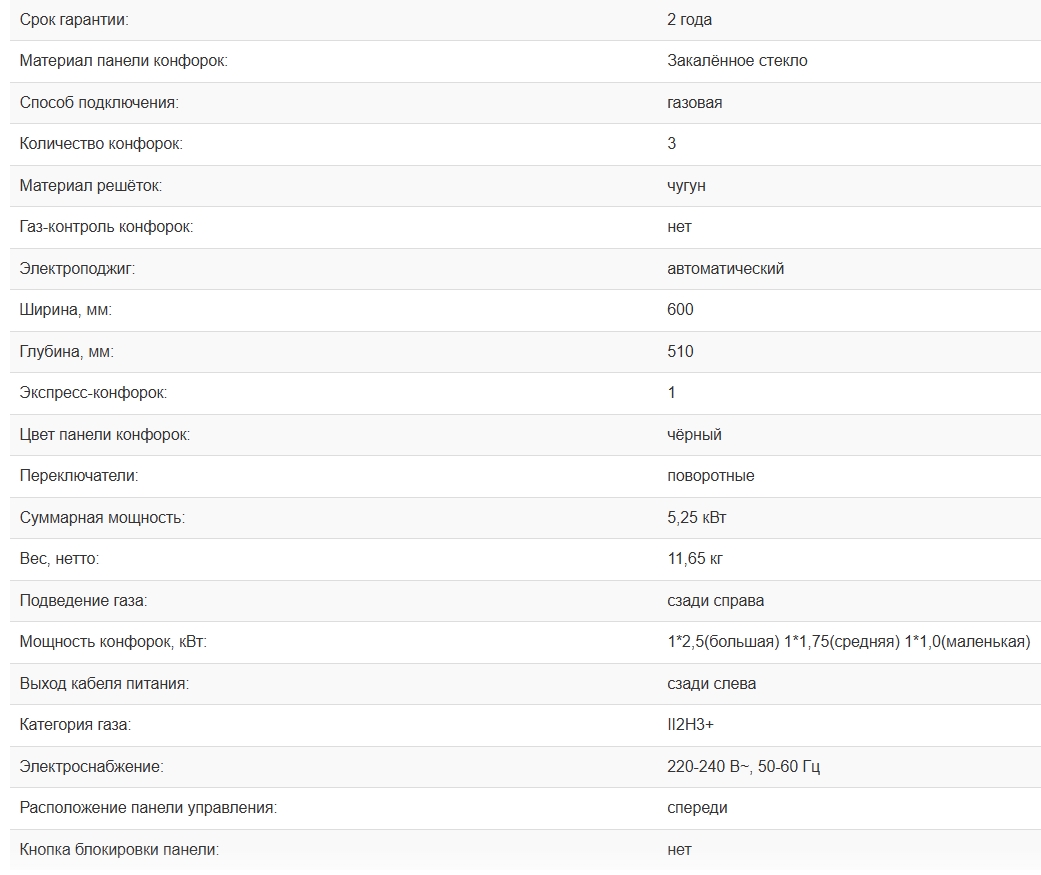Image resolution: width=1041 pixels, height=875 pixels.
Task: Select the depth value "510"
Action: pos(680,352)
